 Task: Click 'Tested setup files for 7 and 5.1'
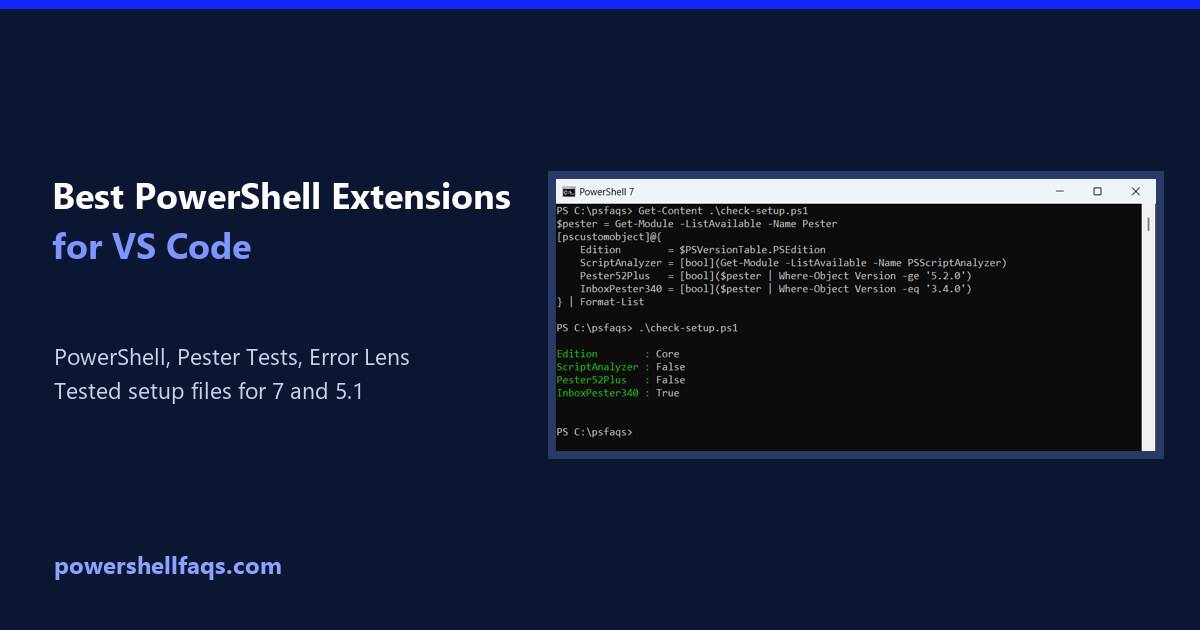[208, 391]
